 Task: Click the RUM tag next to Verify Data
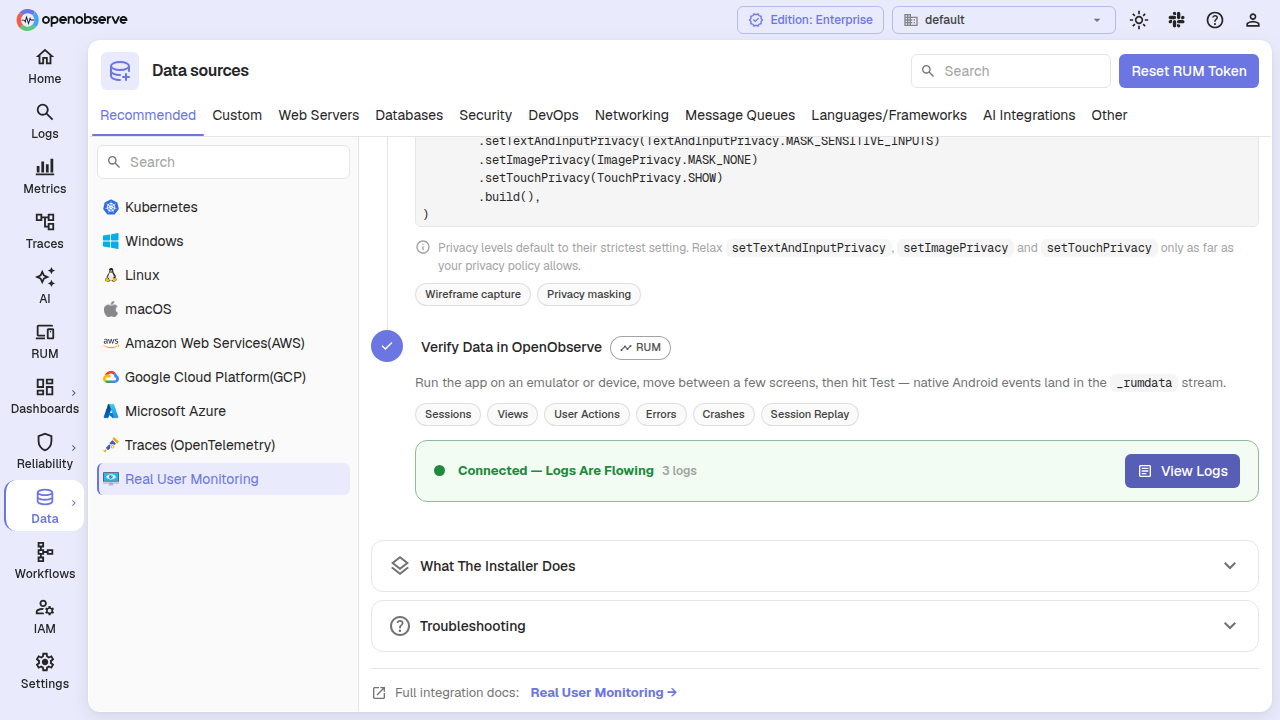pyautogui.click(x=640, y=347)
